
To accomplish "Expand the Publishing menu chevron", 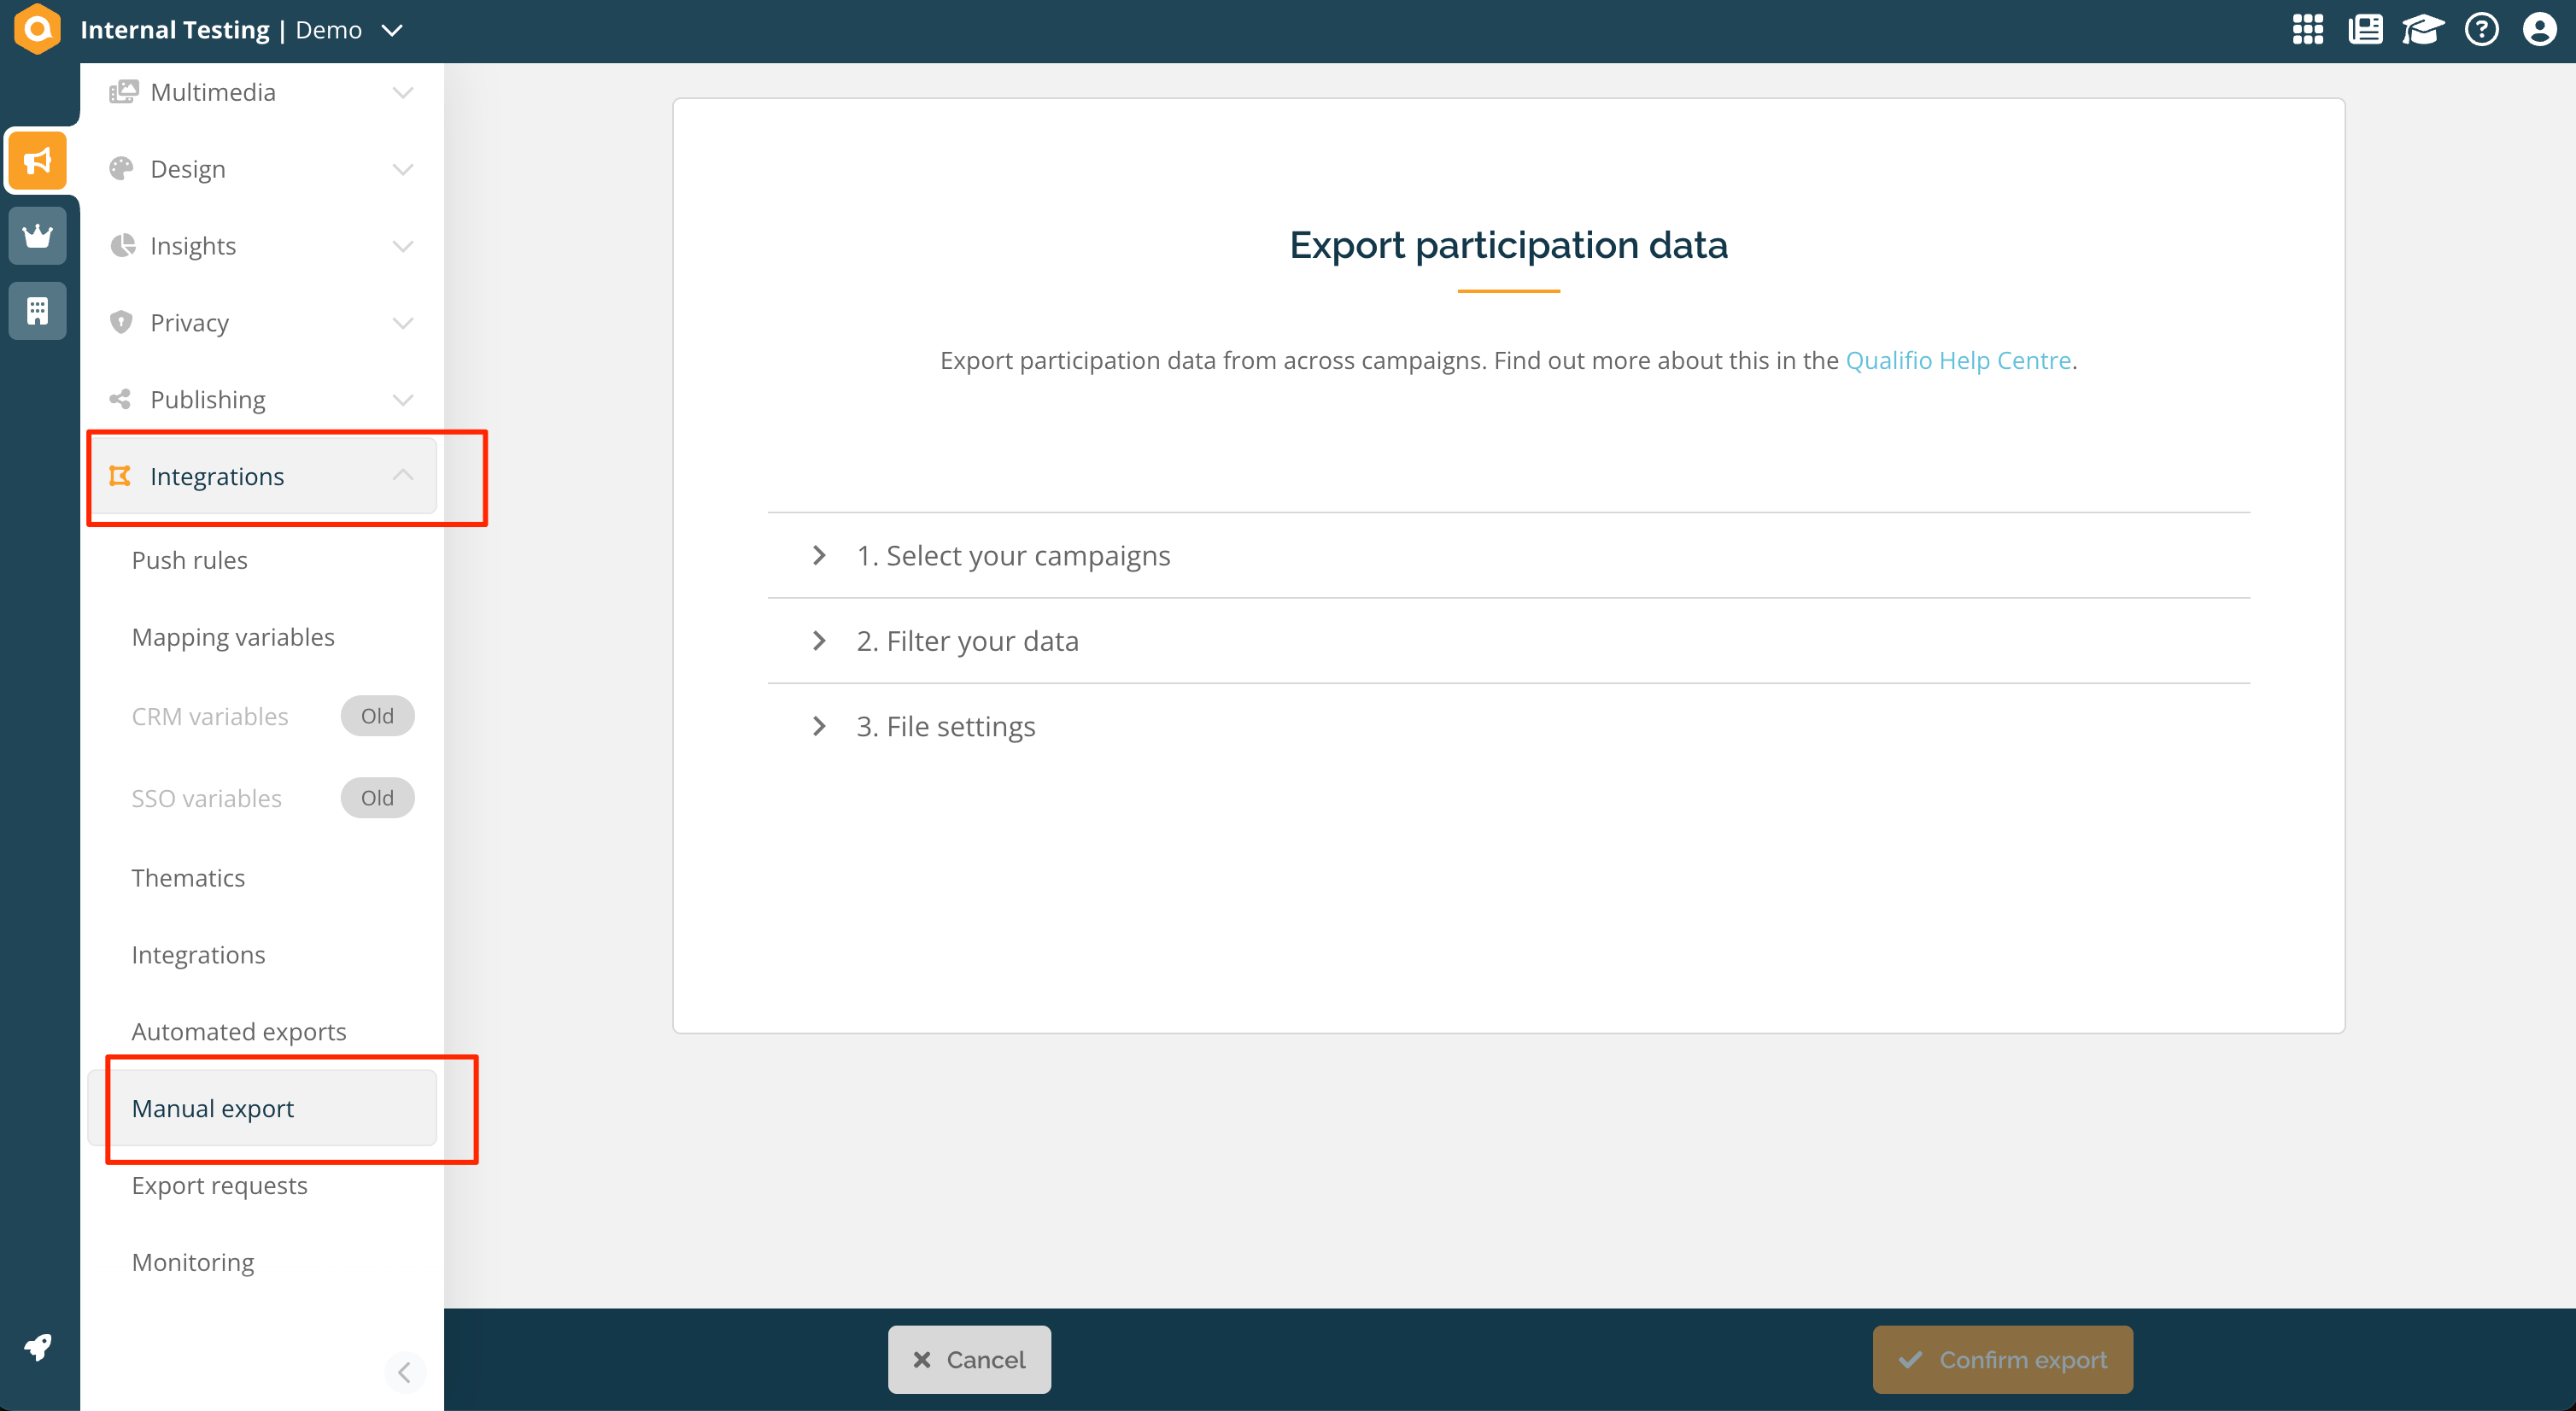I will point(403,400).
